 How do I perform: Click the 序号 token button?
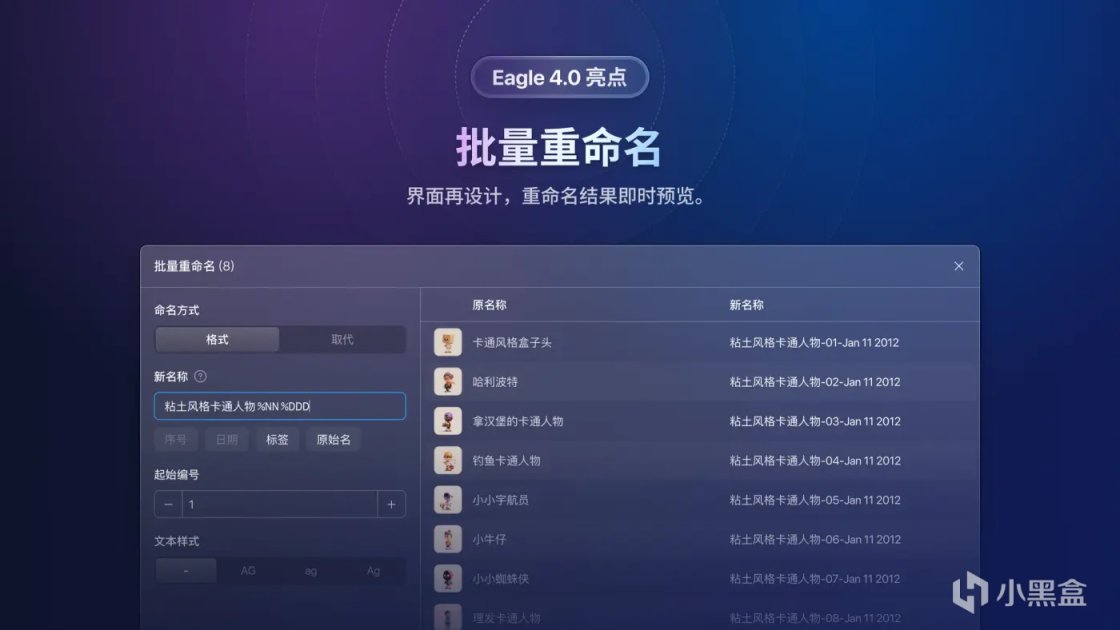[176, 439]
